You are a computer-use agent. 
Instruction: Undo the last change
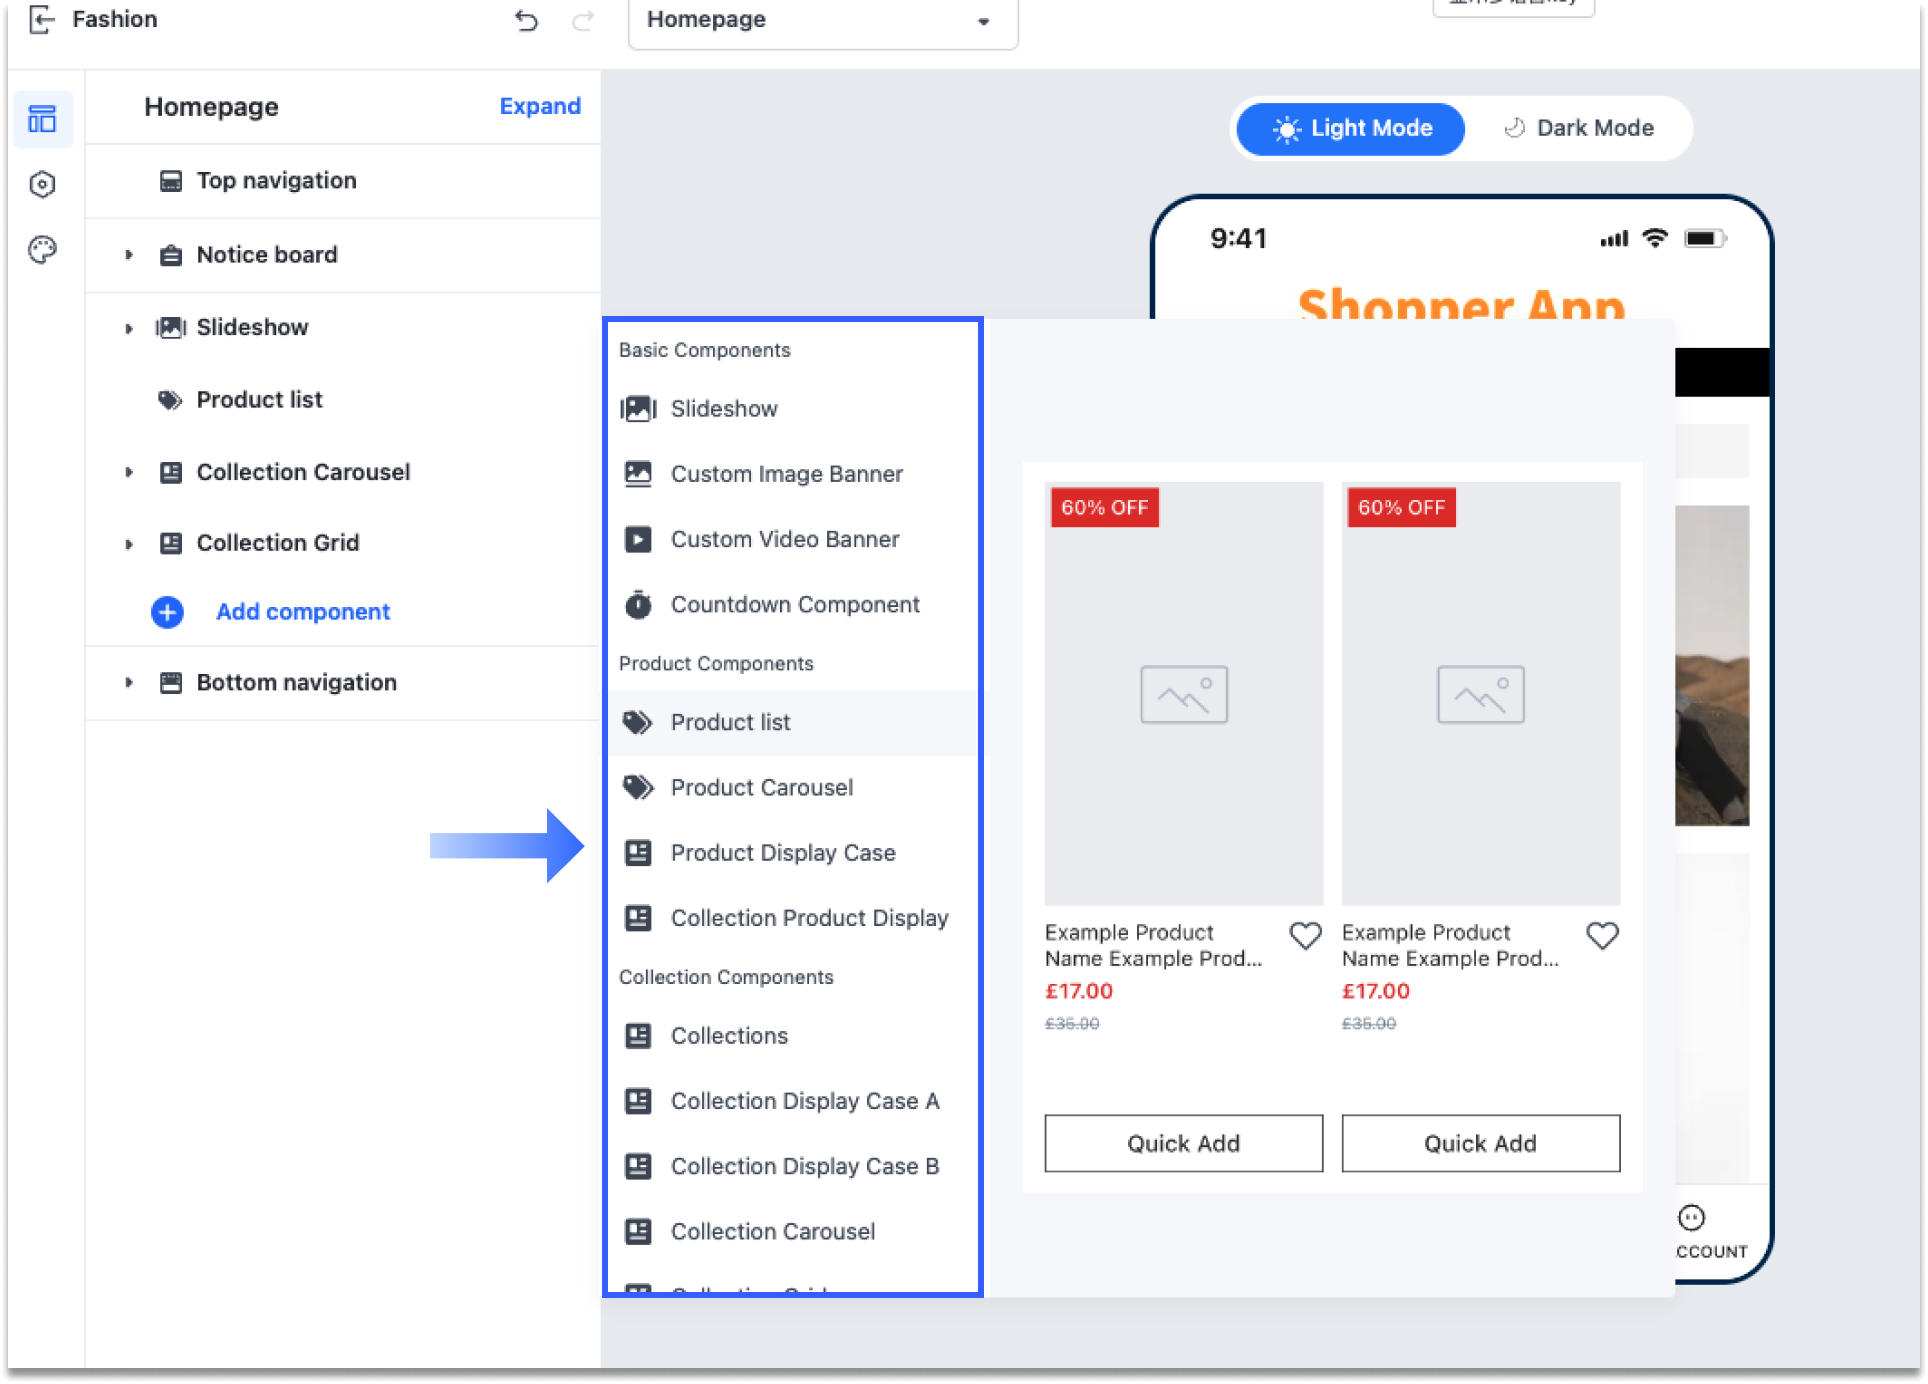(x=526, y=20)
